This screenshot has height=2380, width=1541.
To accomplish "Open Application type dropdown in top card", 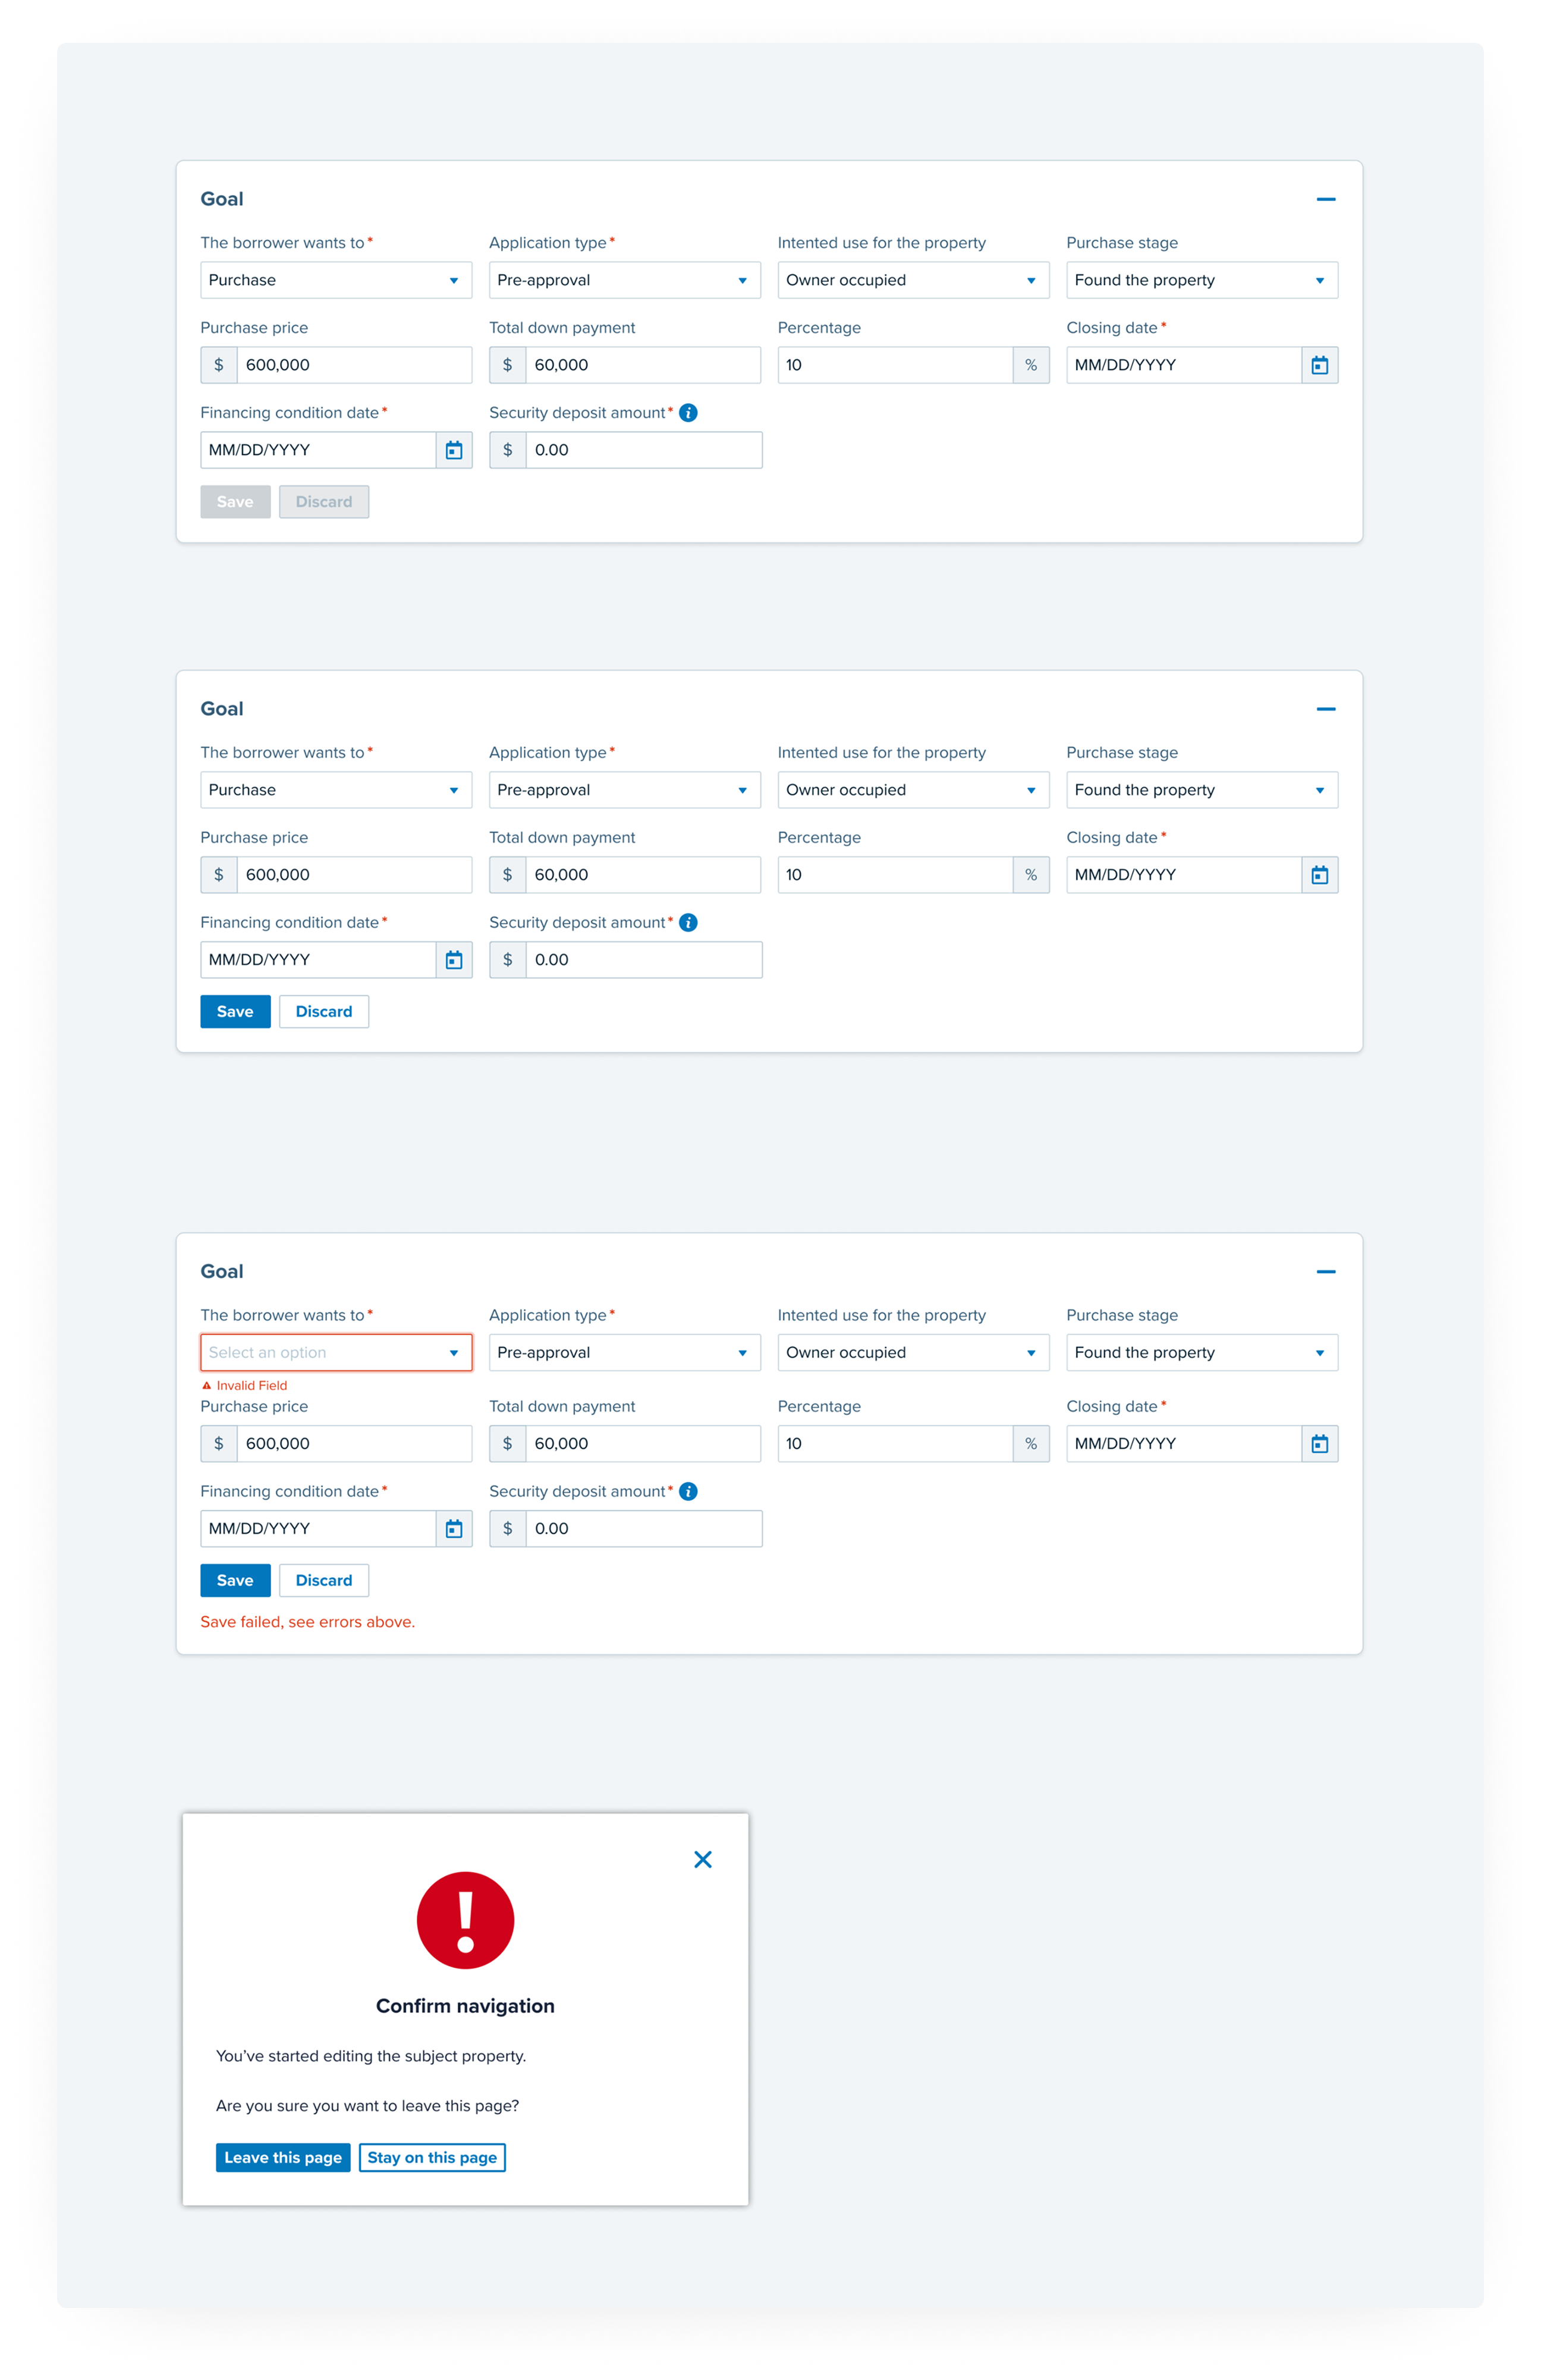I will click(x=624, y=280).
